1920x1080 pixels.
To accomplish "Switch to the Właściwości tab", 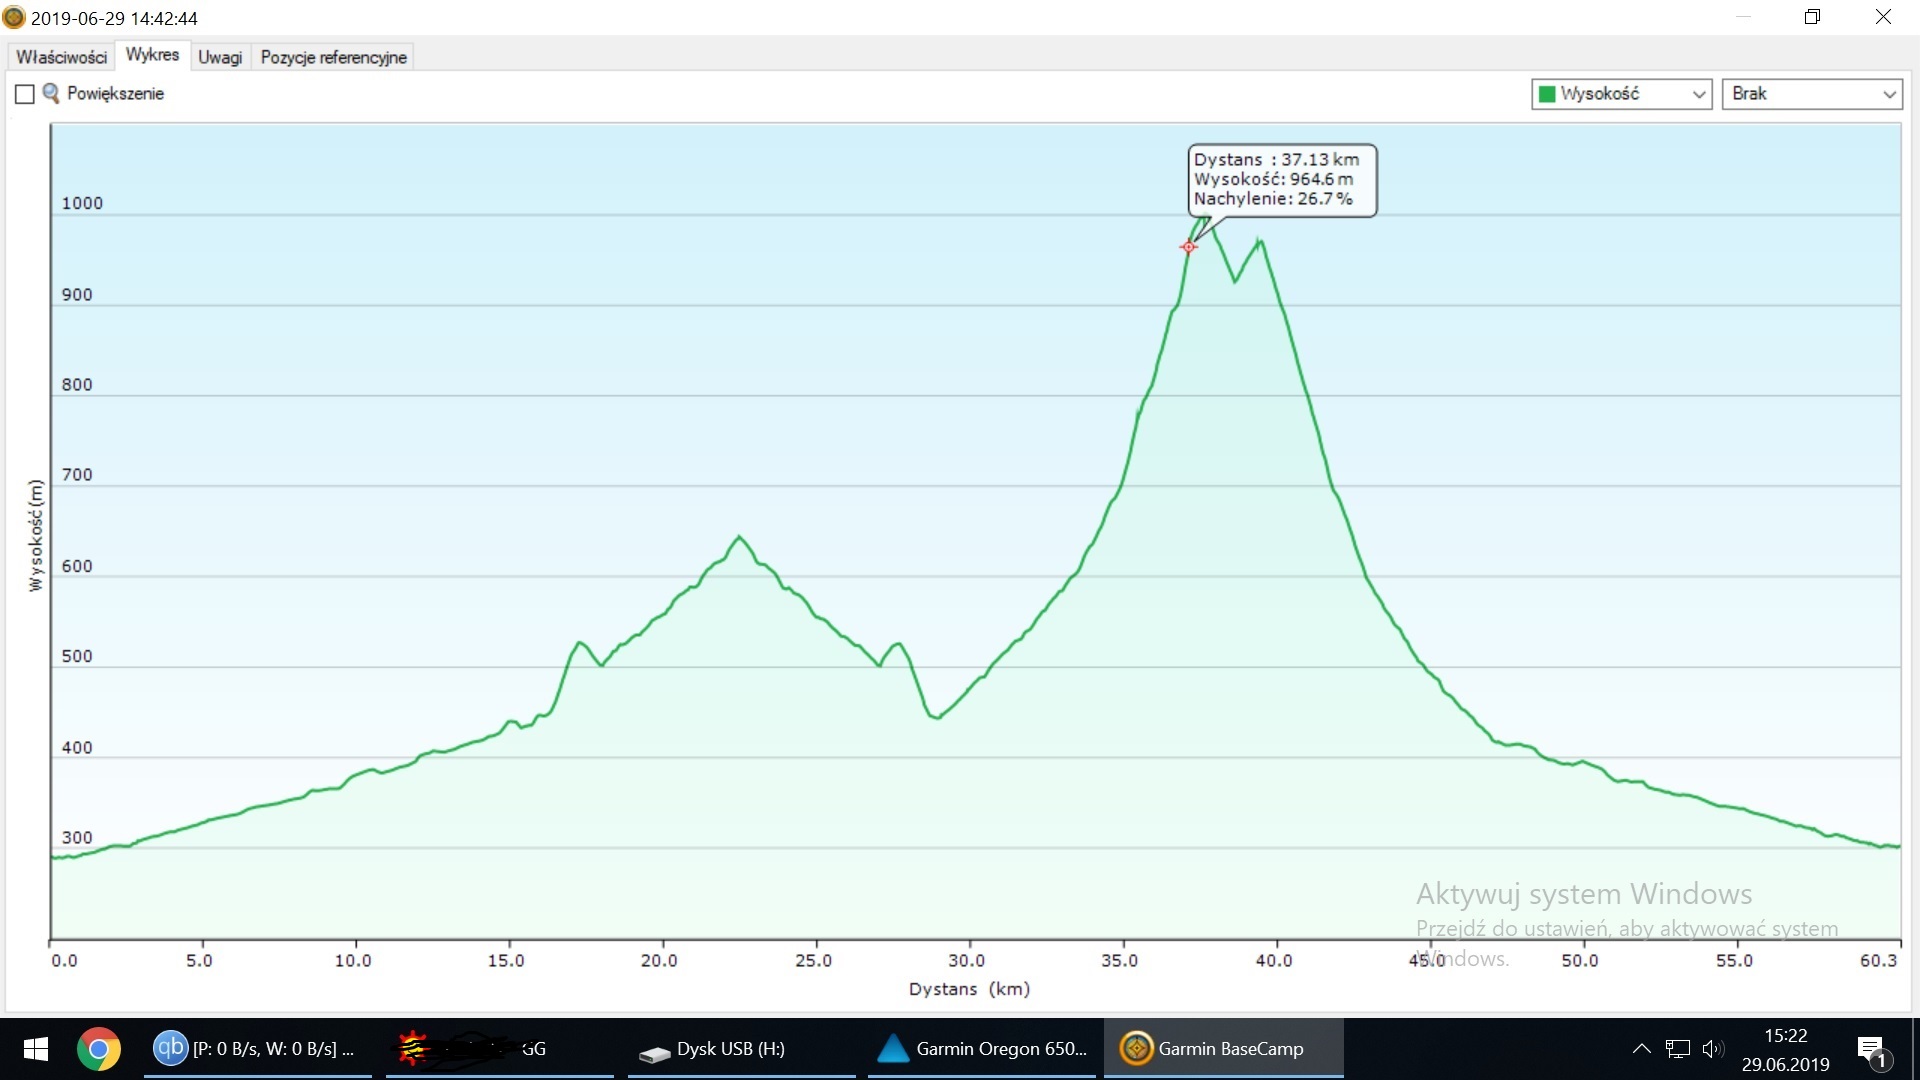I will coord(61,57).
